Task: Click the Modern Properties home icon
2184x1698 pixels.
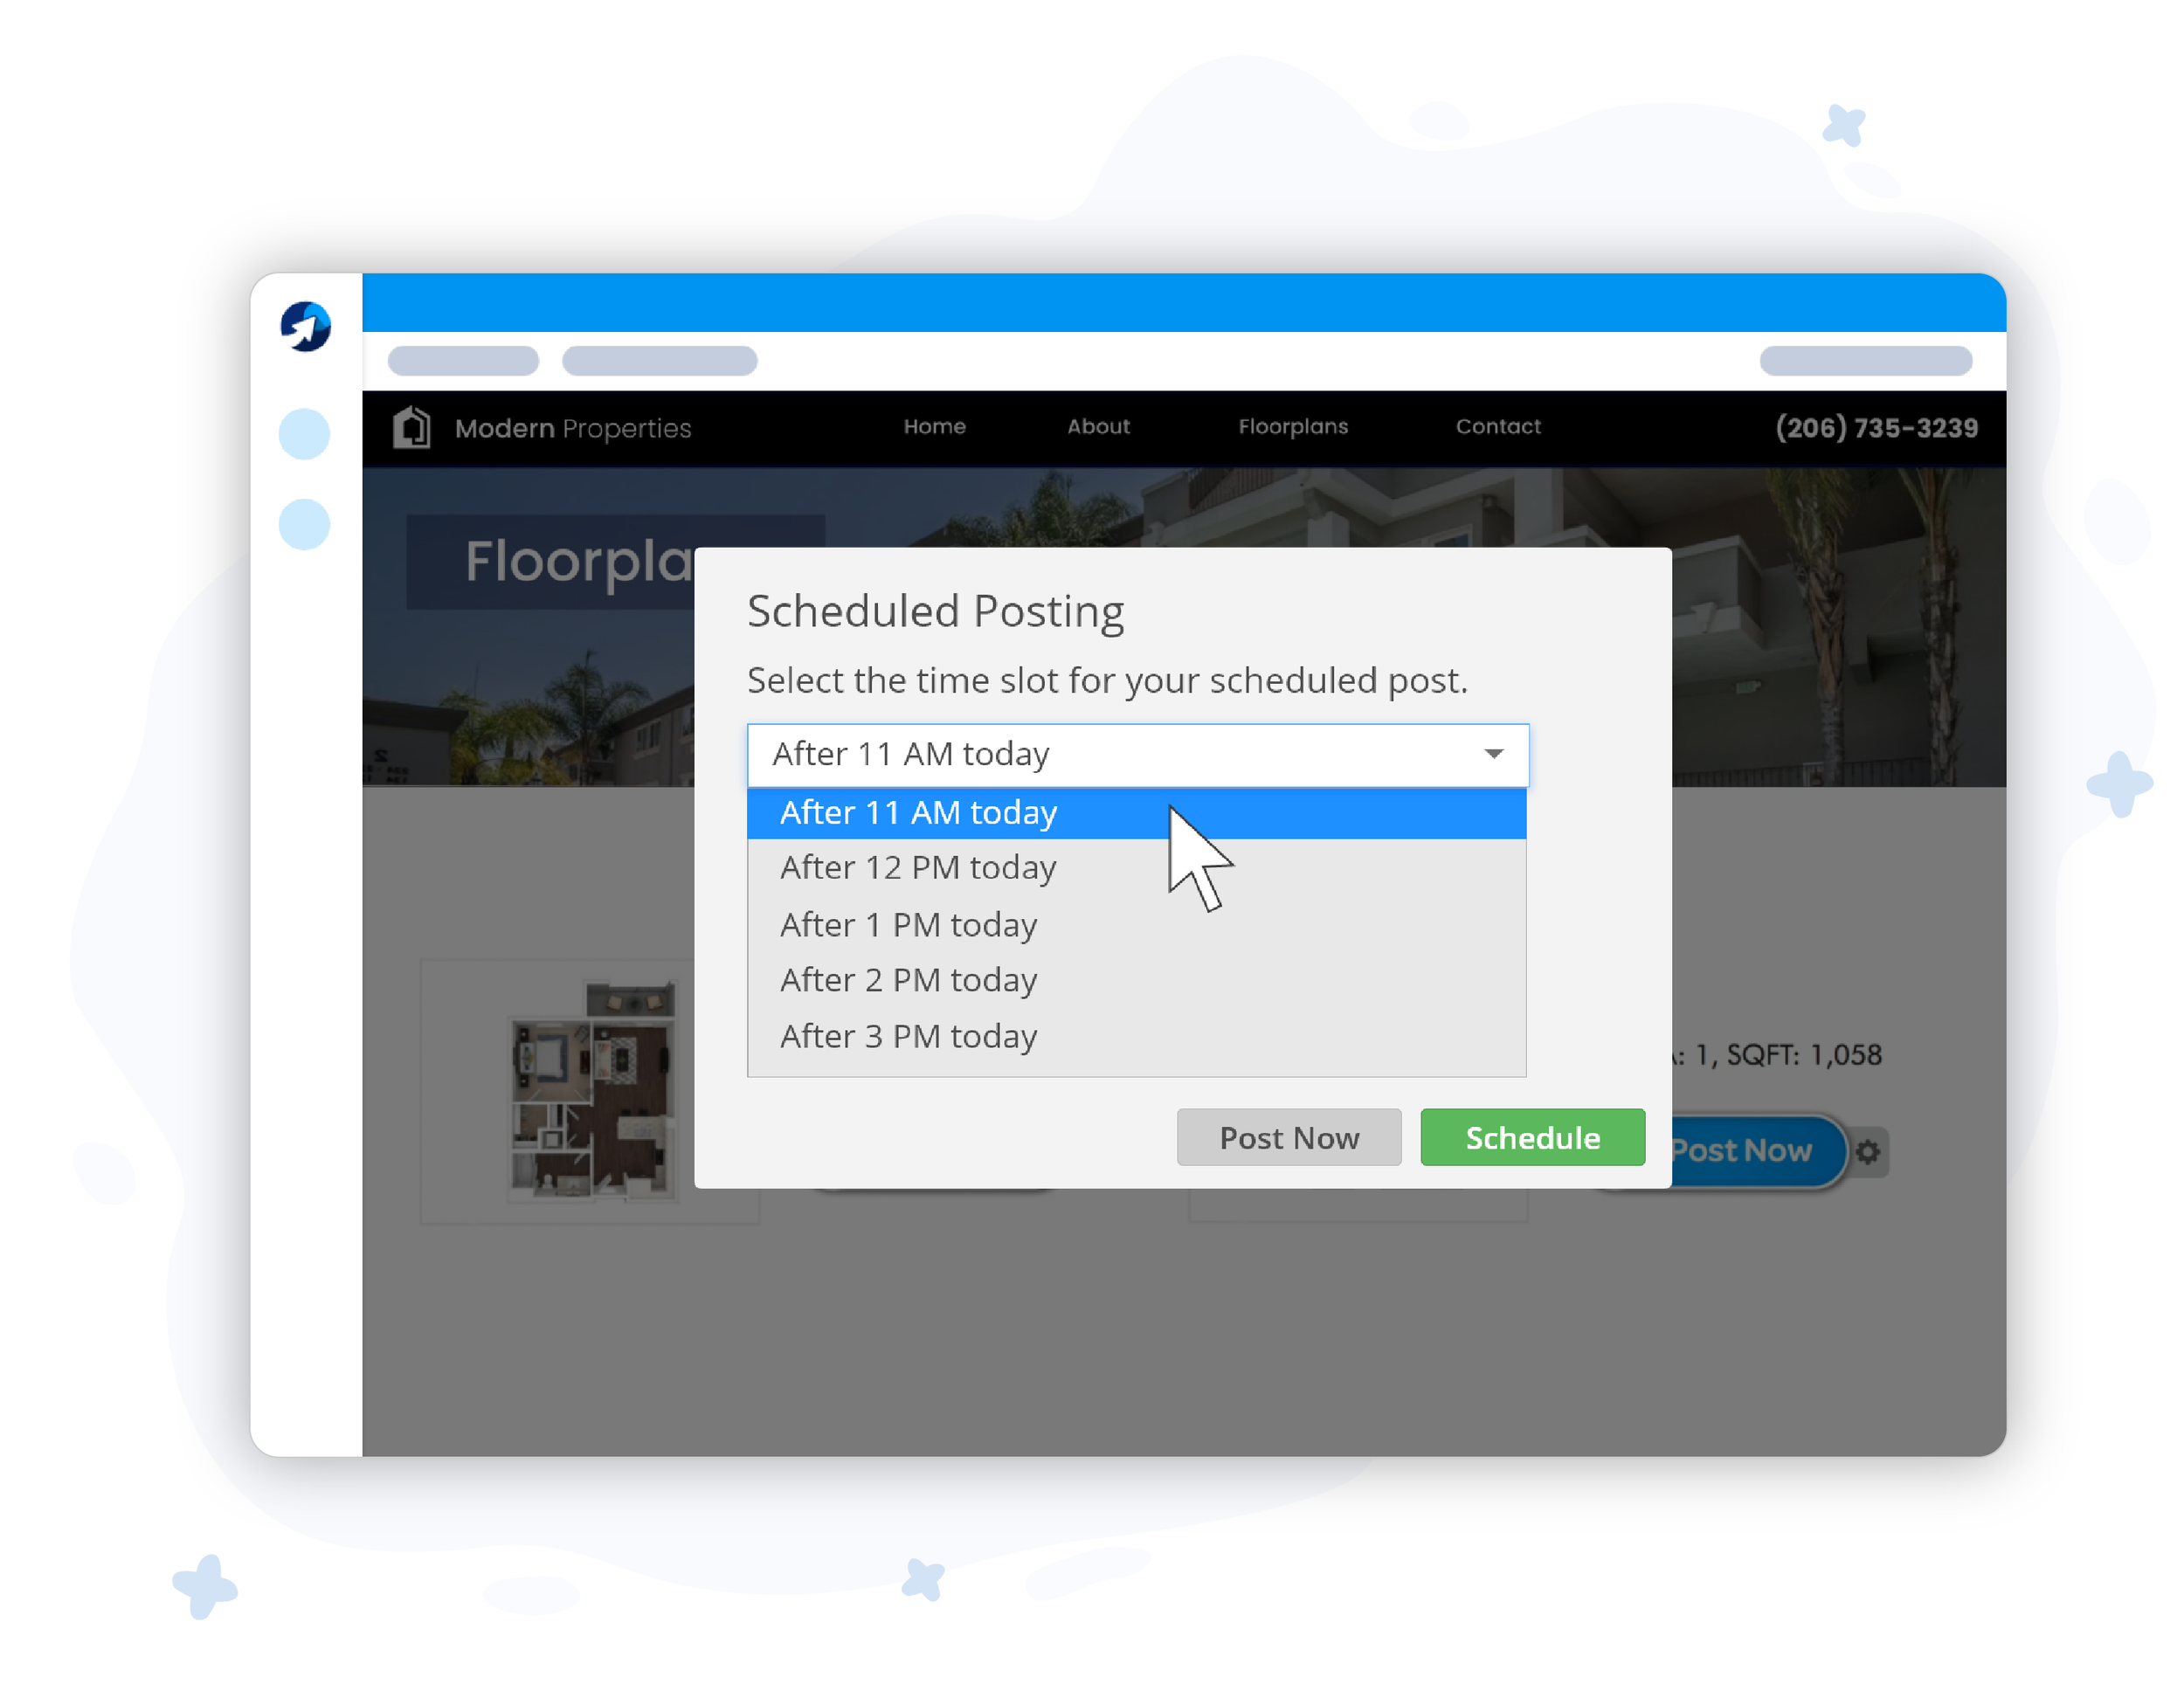Action: (413, 427)
